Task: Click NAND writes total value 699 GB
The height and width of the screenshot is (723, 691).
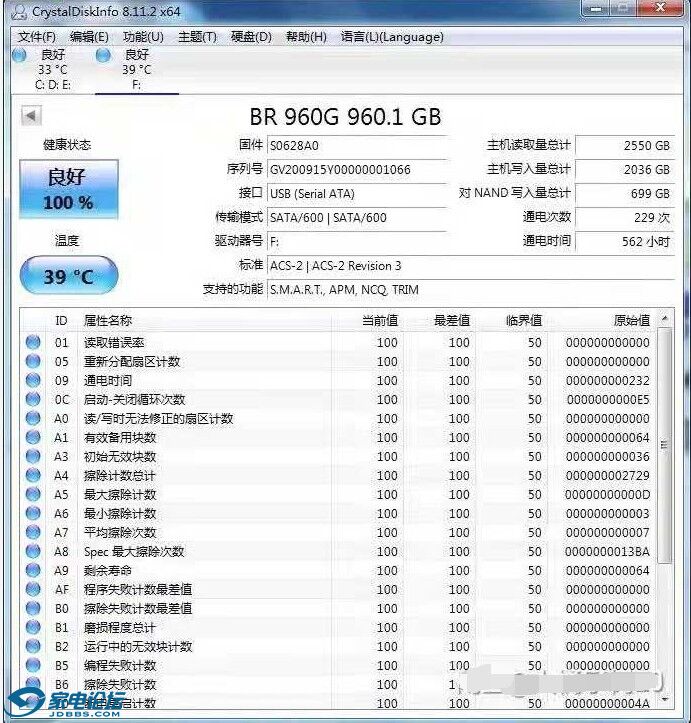Action: [625, 194]
